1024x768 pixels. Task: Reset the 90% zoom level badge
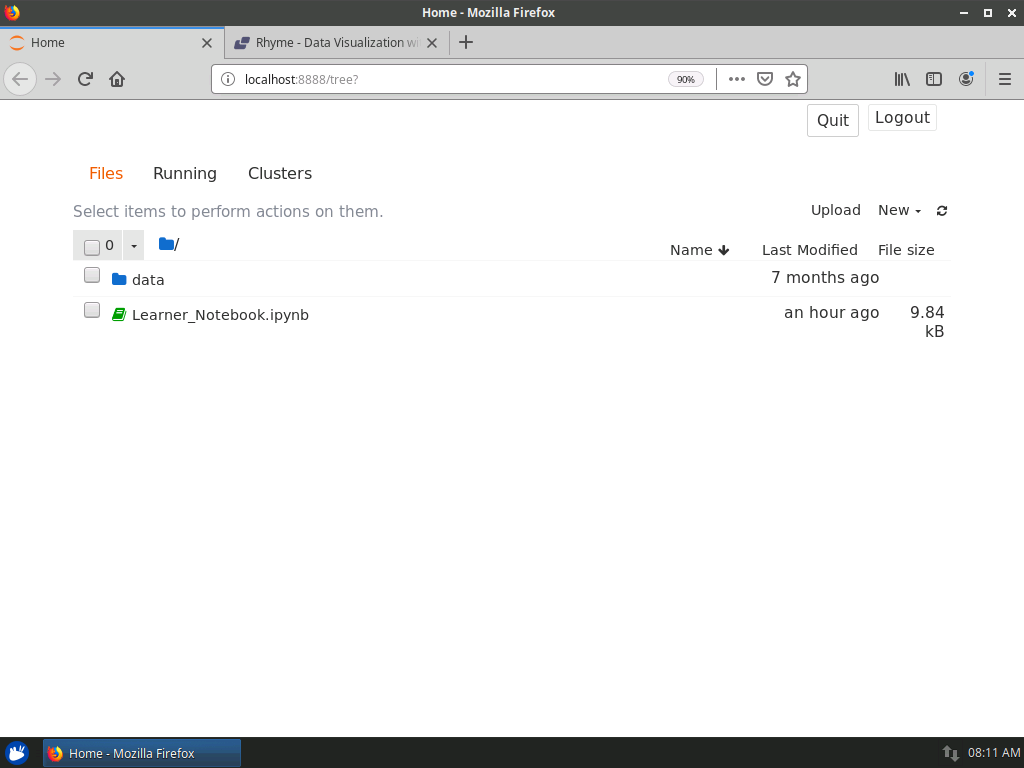[686, 80]
